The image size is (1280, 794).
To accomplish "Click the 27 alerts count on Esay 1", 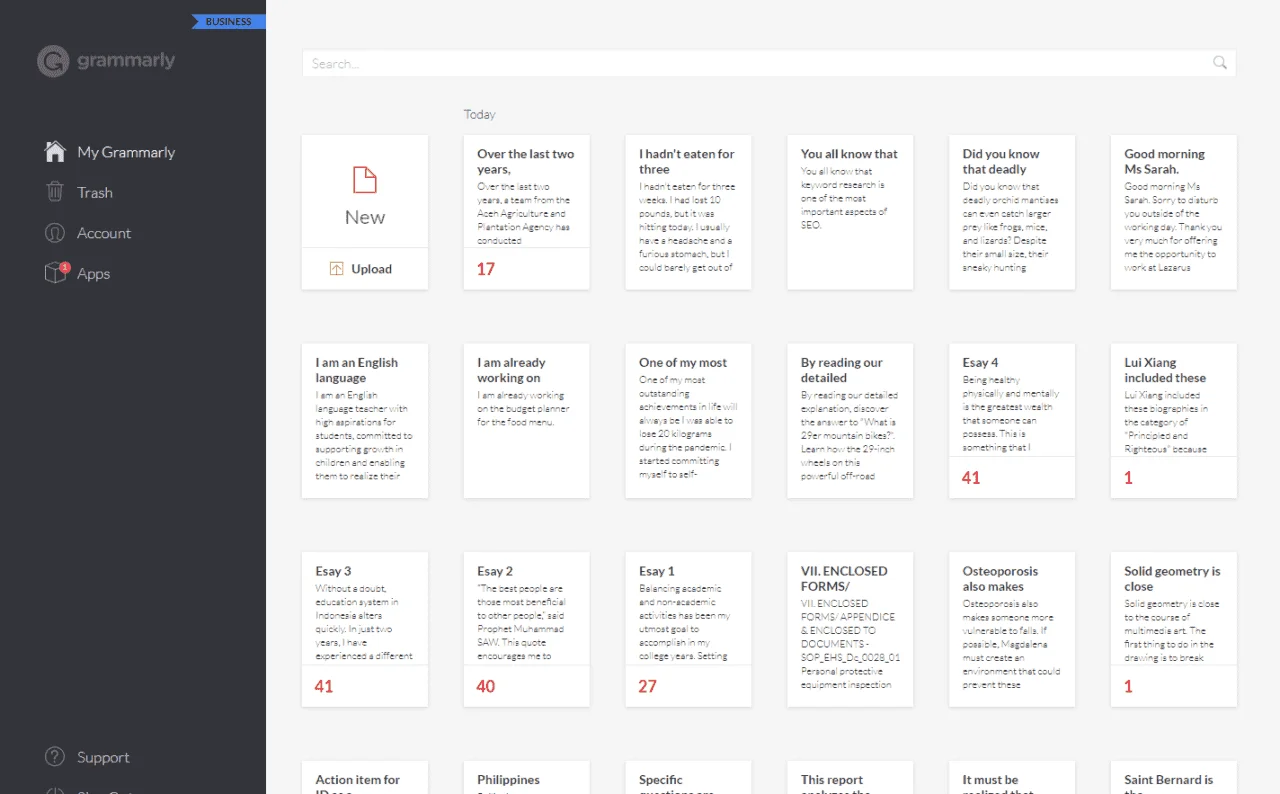I will click(648, 687).
